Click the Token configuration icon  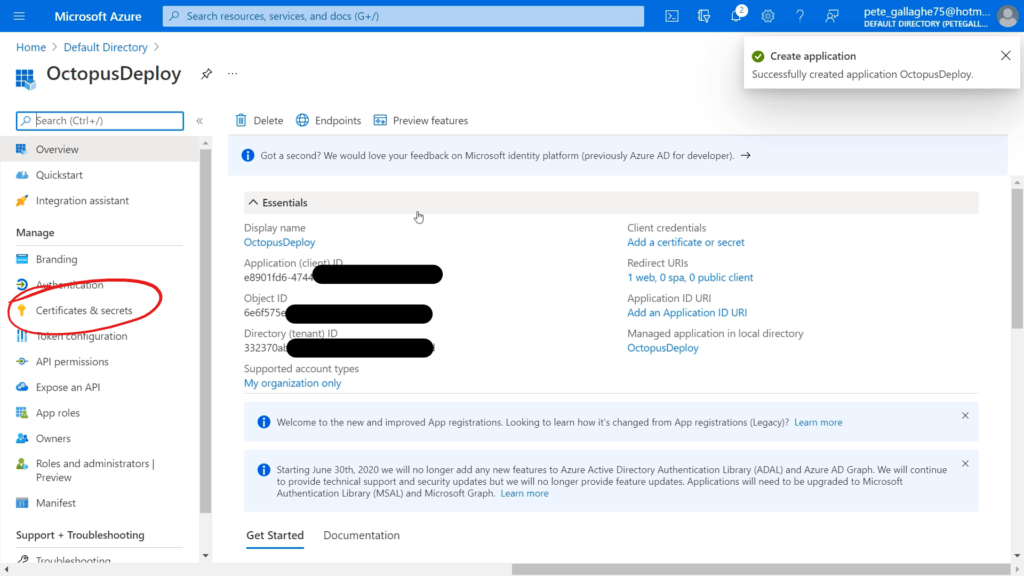click(22, 336)
